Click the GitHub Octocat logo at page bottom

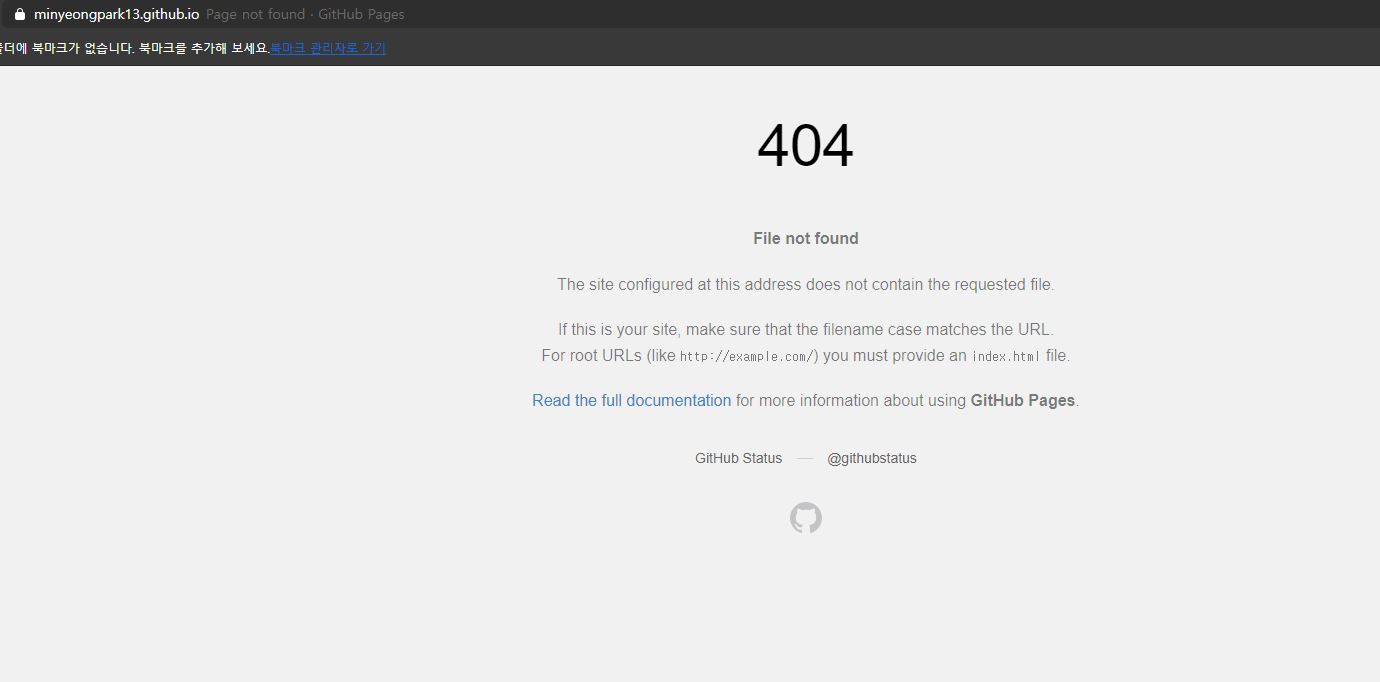[x=805, y=518]
